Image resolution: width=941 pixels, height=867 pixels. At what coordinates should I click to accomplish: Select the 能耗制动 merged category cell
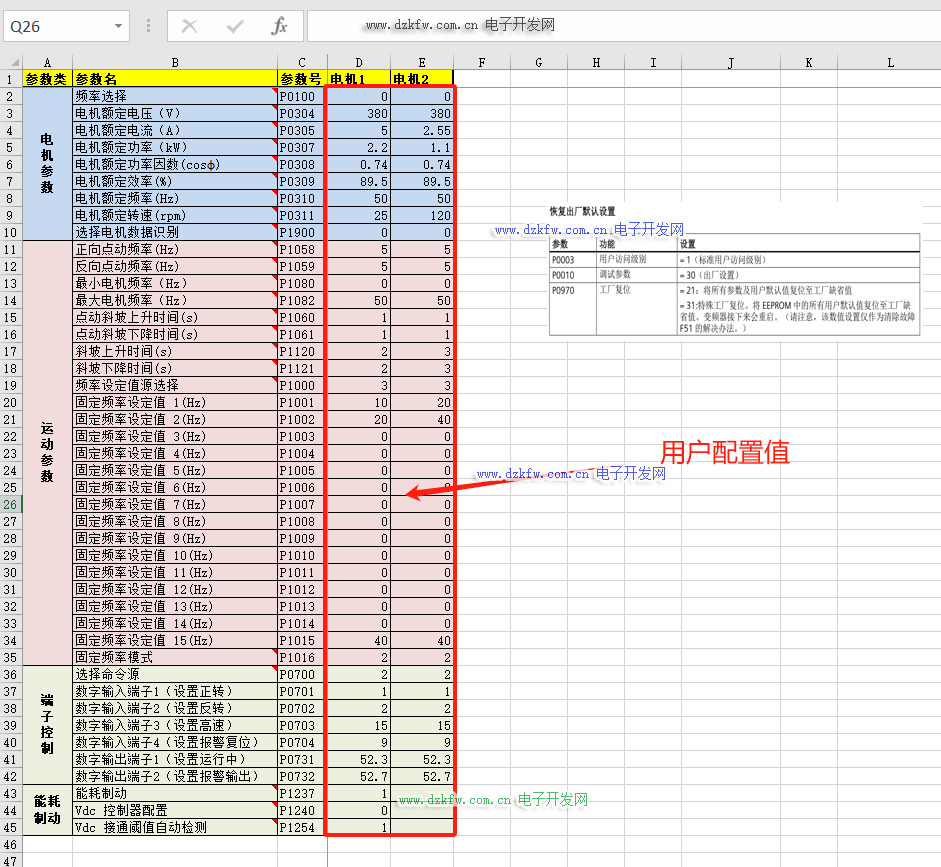(47, 810)
